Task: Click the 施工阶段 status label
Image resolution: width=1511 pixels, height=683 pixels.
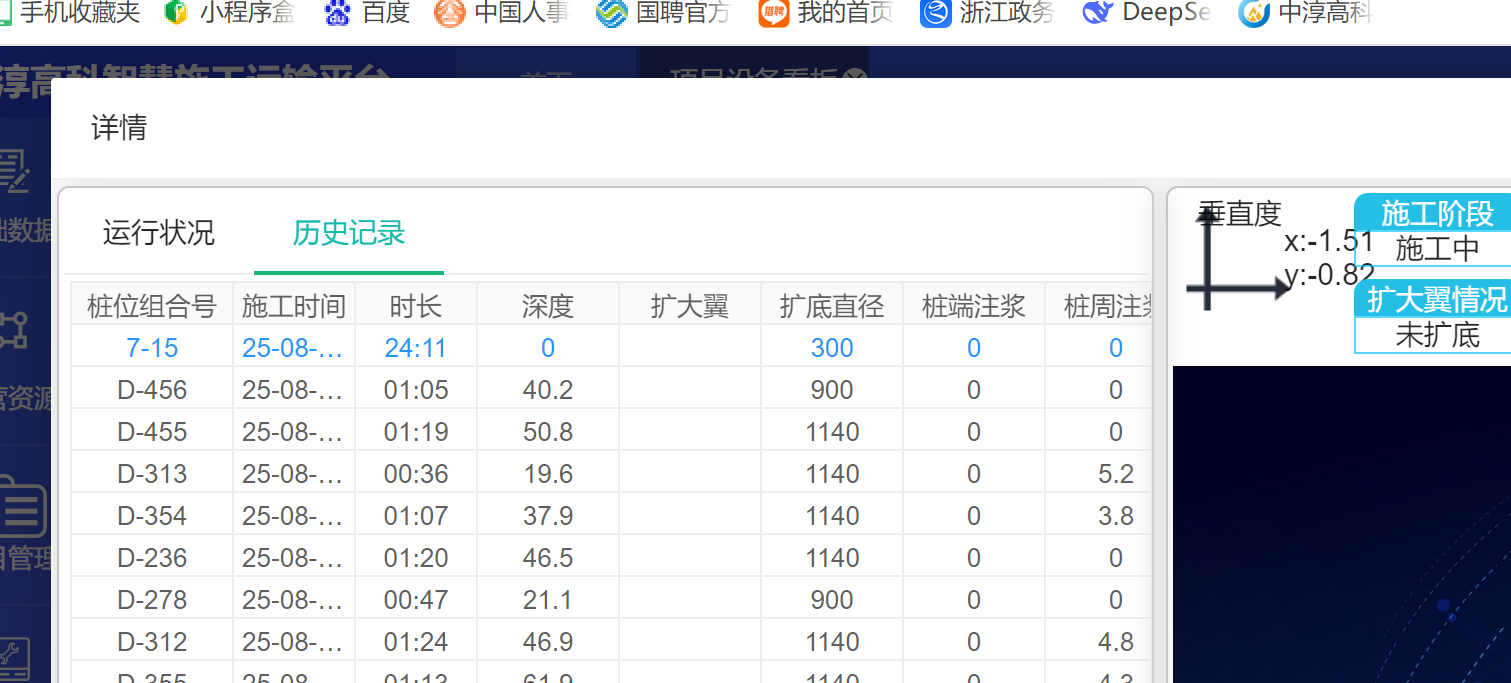Action: click(x=1436, y=214)
